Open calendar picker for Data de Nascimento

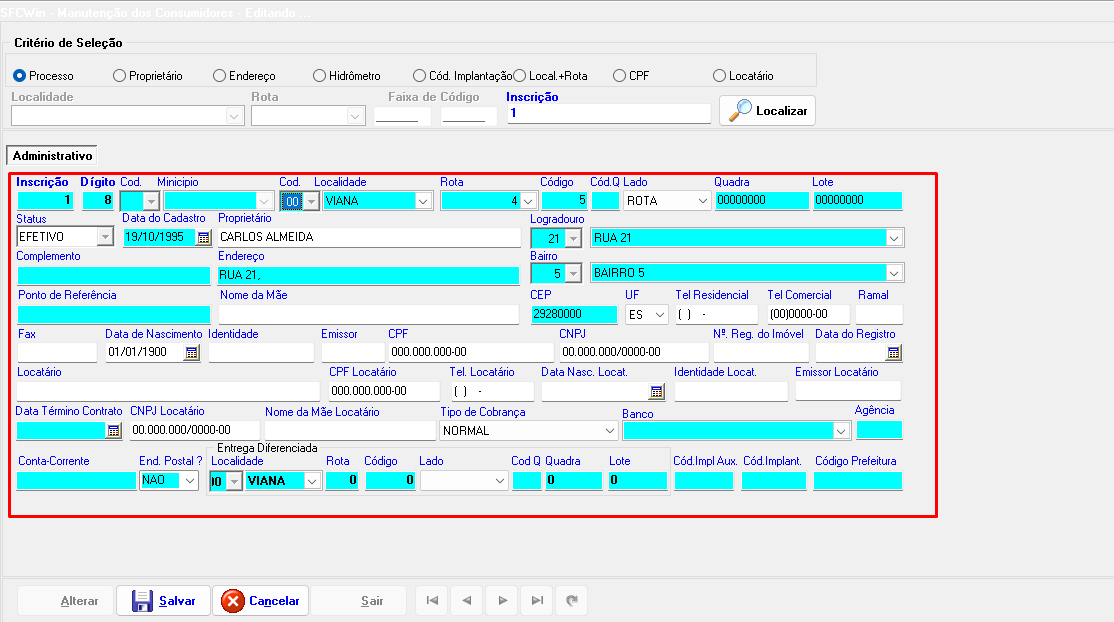click(191, 352)
